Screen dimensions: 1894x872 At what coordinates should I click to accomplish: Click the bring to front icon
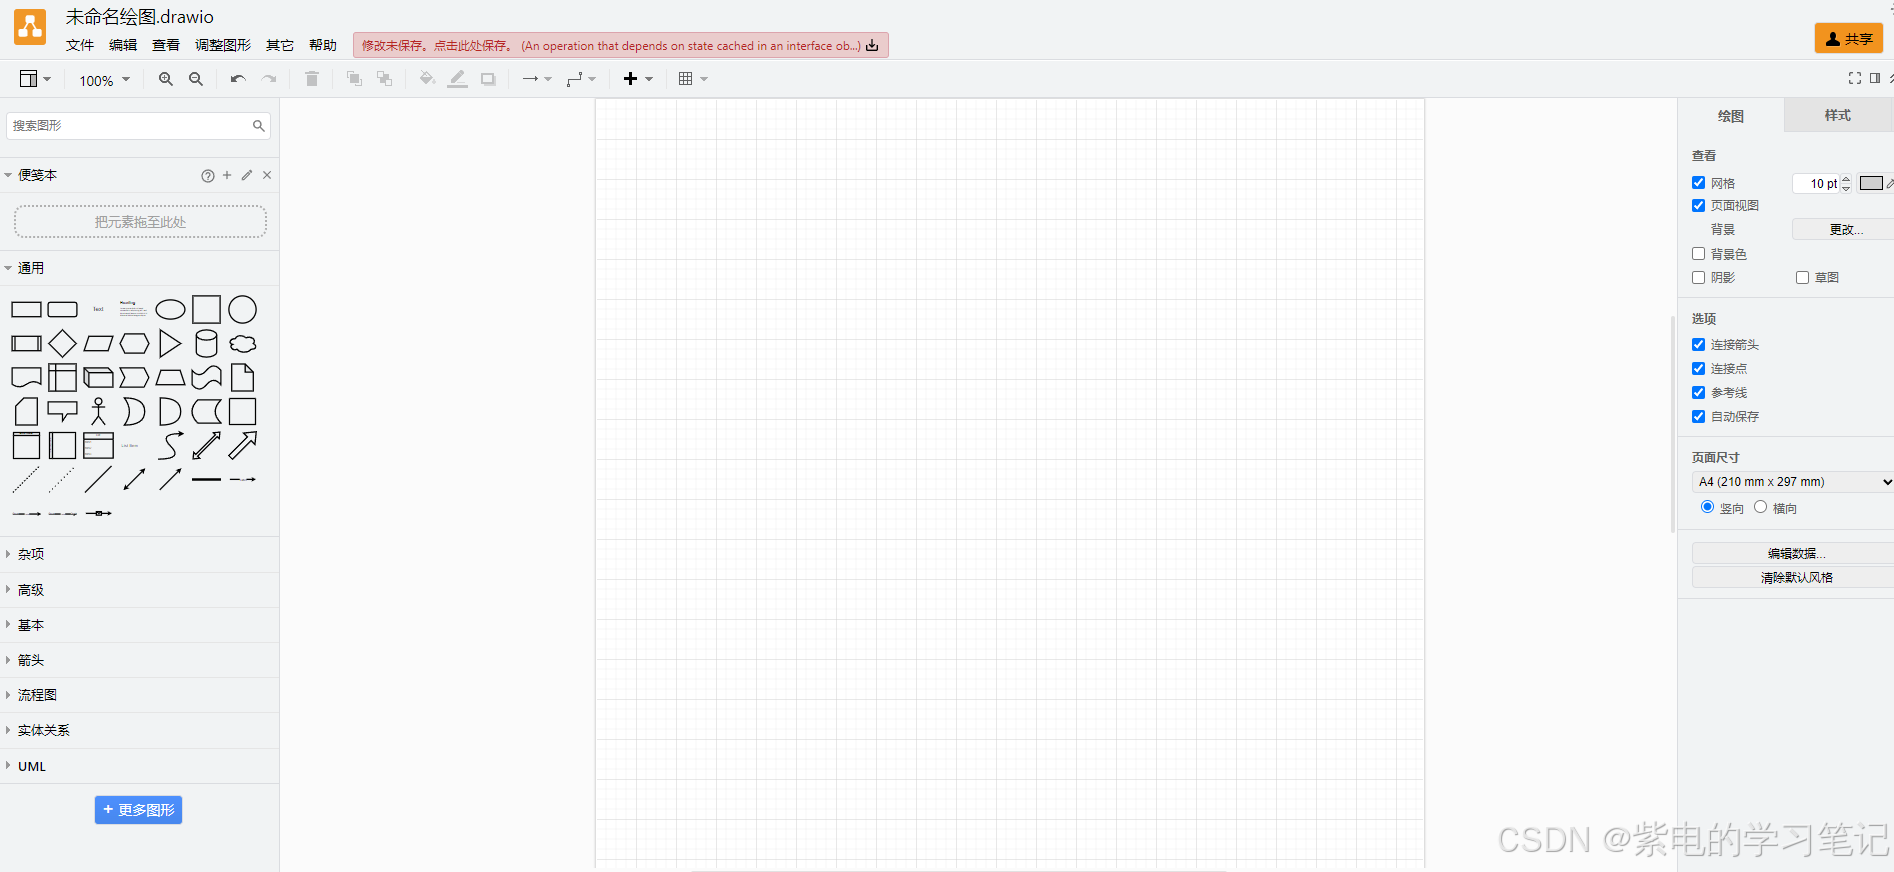click(354, 79)
